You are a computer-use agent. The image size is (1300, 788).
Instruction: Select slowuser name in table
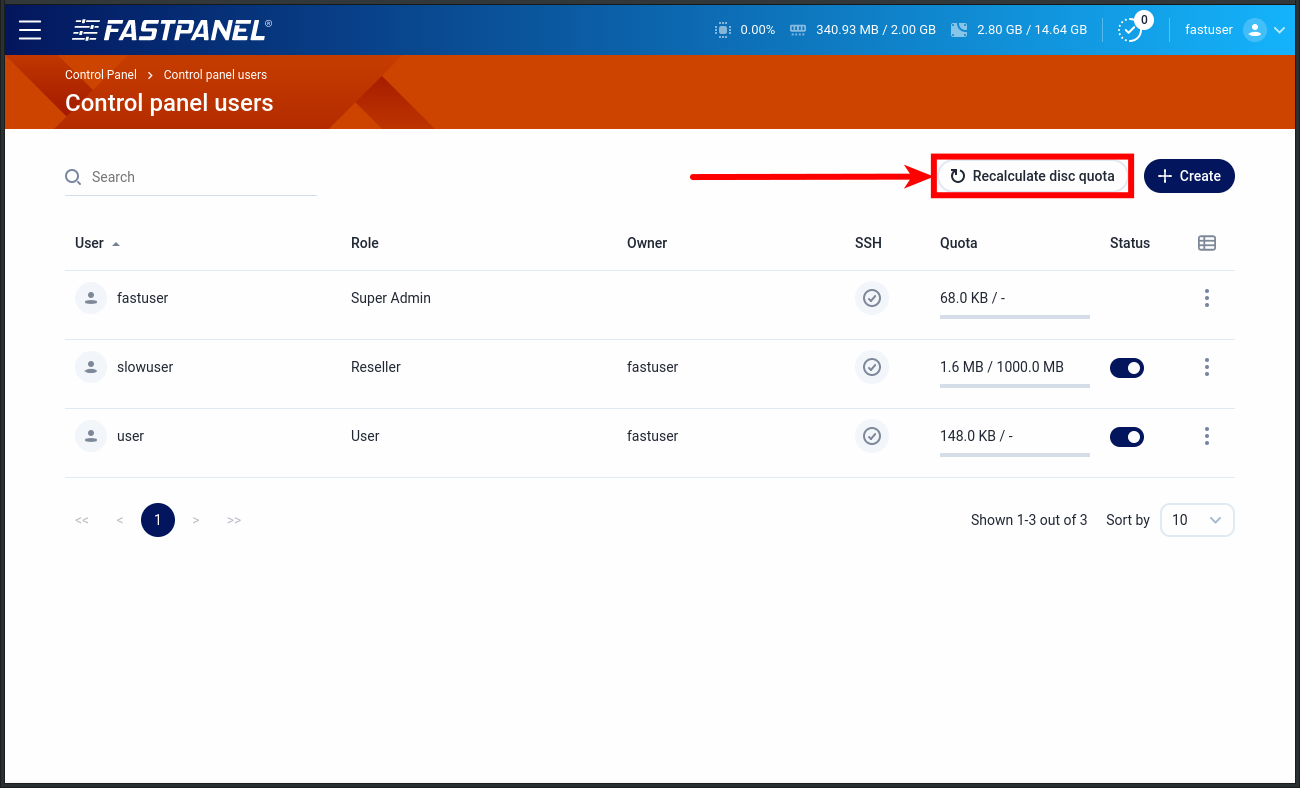(145, 367)
